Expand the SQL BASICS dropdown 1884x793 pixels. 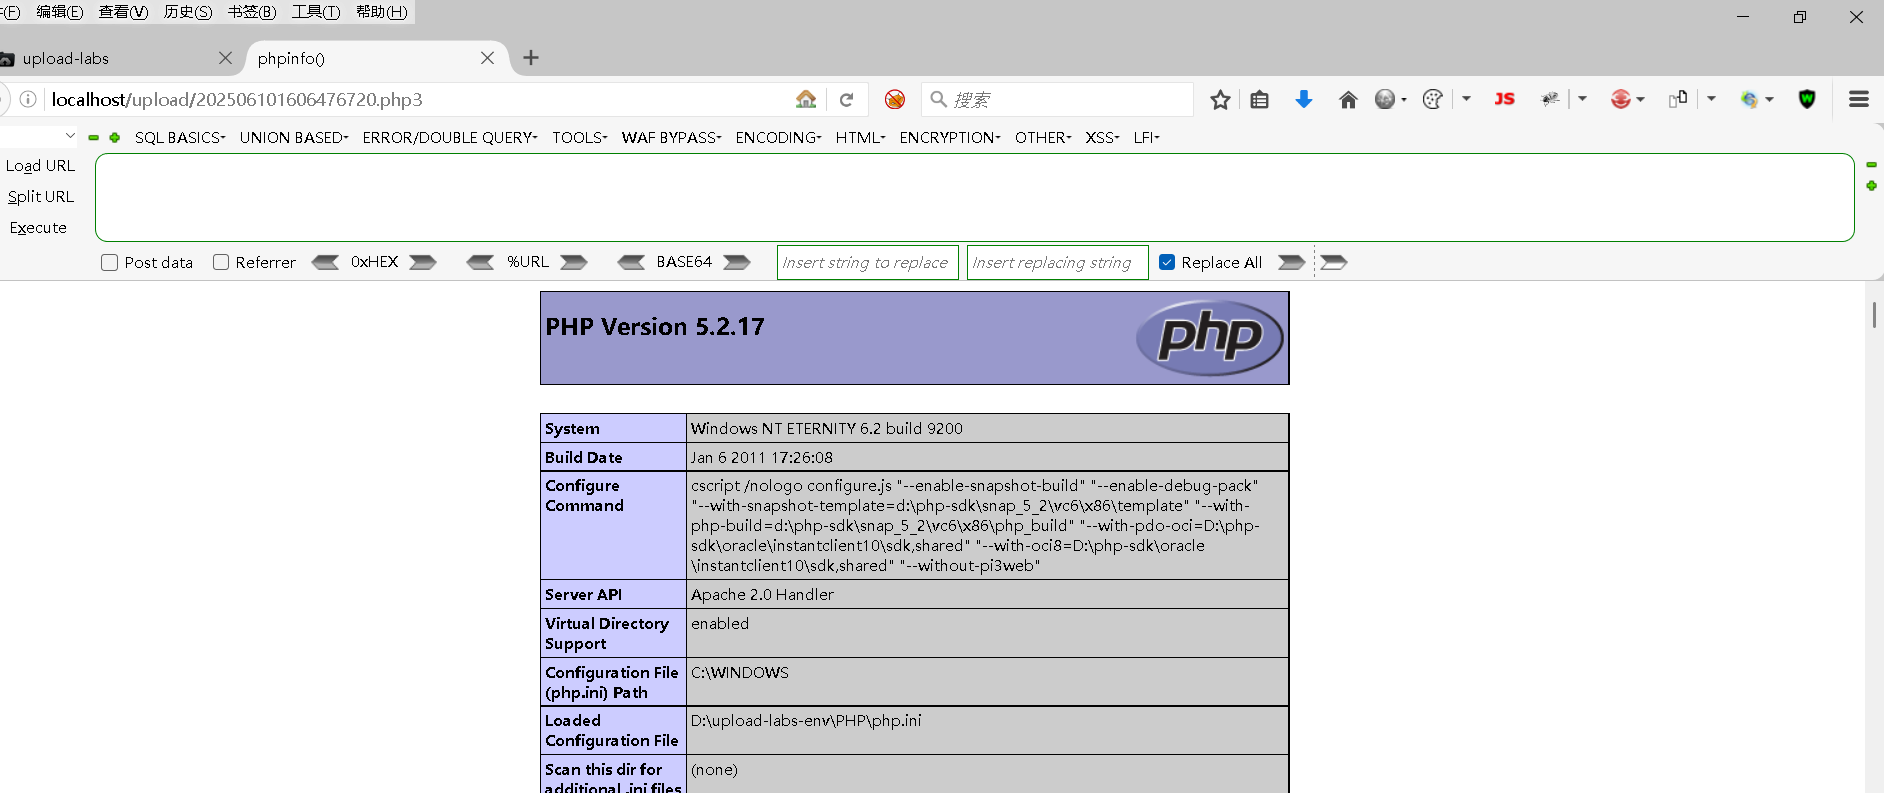[180, 138]
